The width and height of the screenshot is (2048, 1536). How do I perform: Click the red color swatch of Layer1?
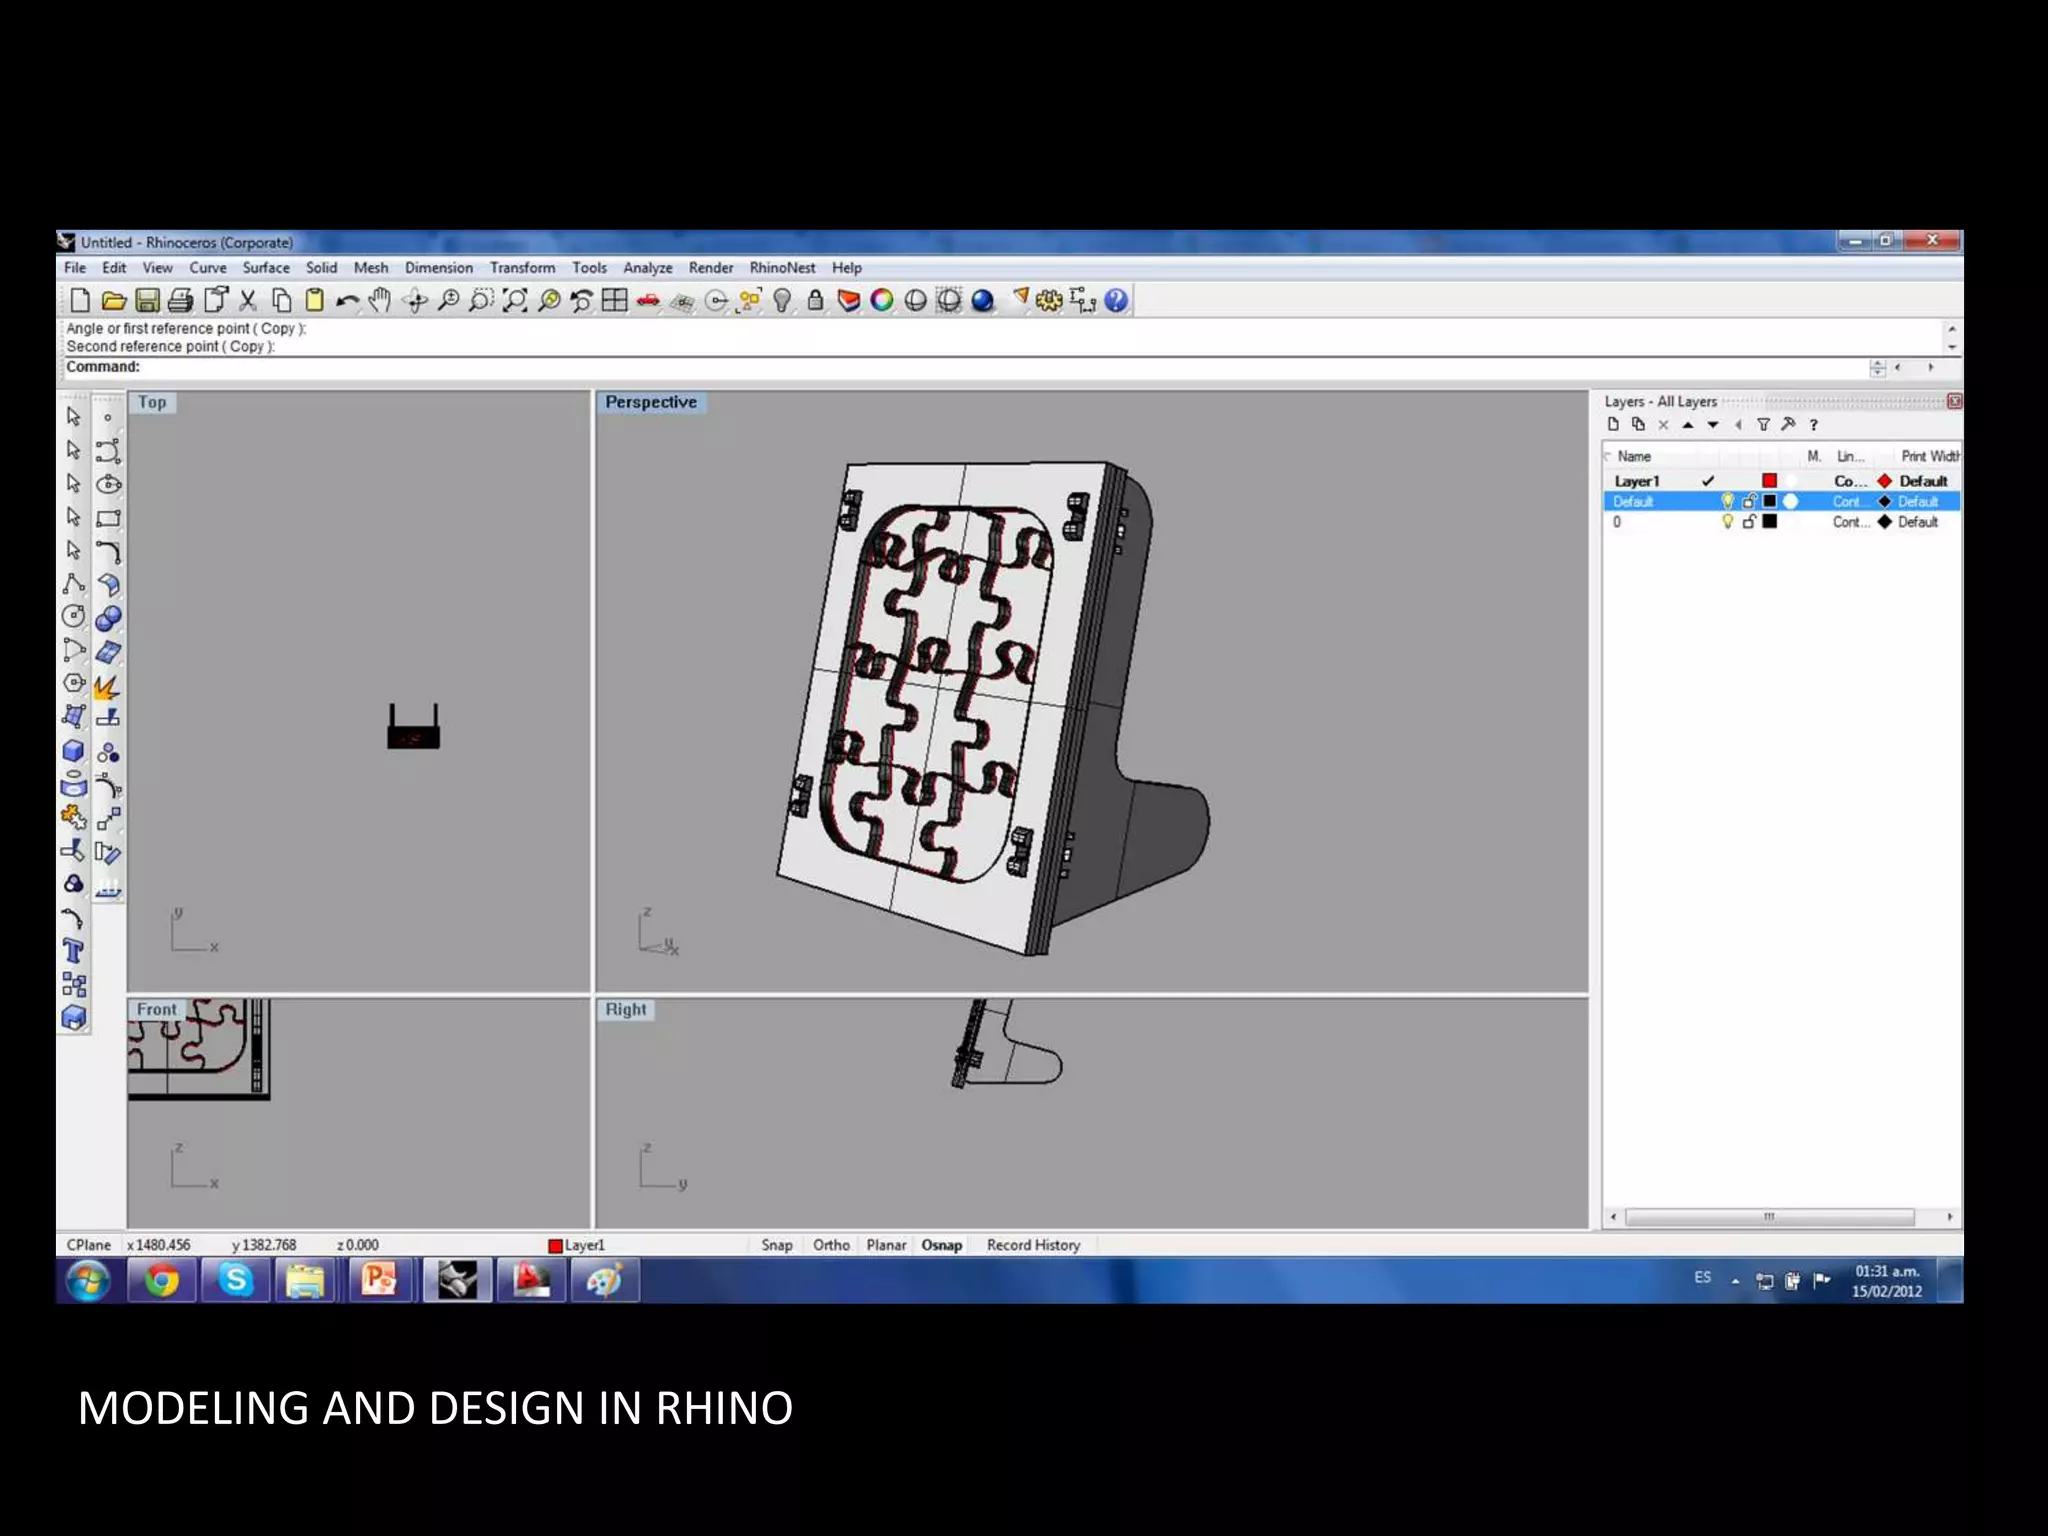pyautogui.click(x=1769, y=481)
